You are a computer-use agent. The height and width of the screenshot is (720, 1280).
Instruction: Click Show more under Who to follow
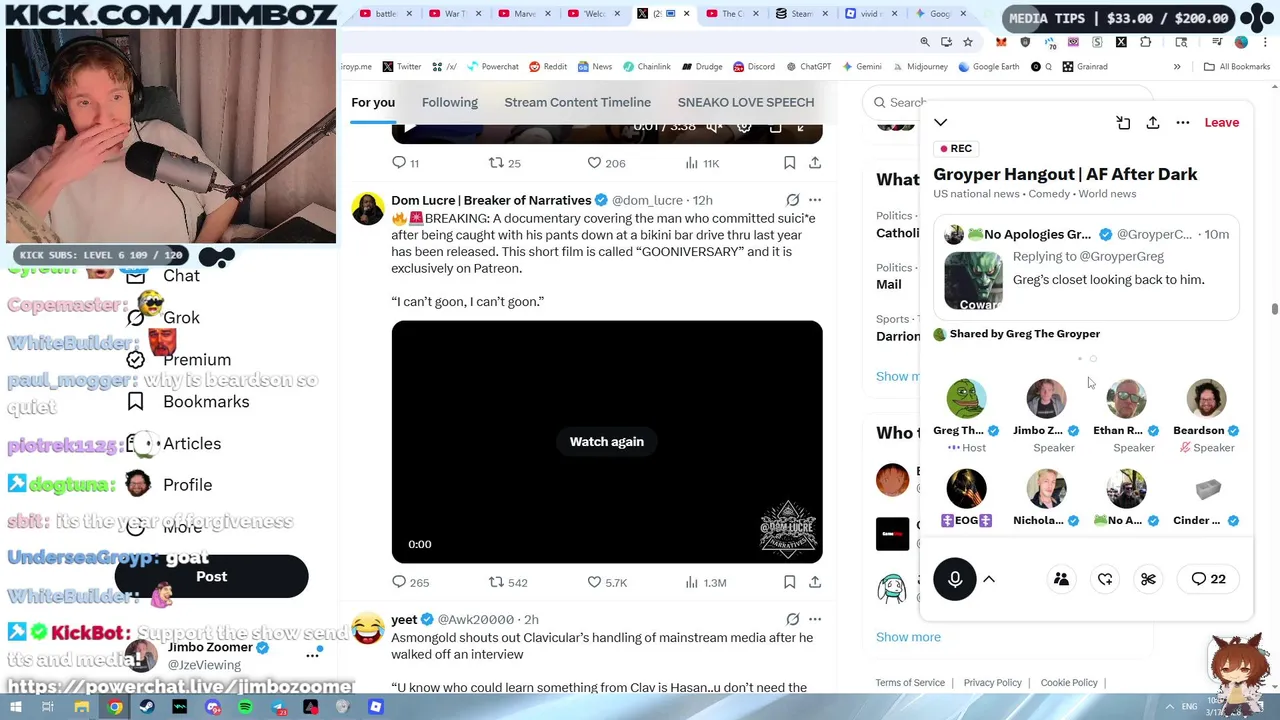click(908, 637)
